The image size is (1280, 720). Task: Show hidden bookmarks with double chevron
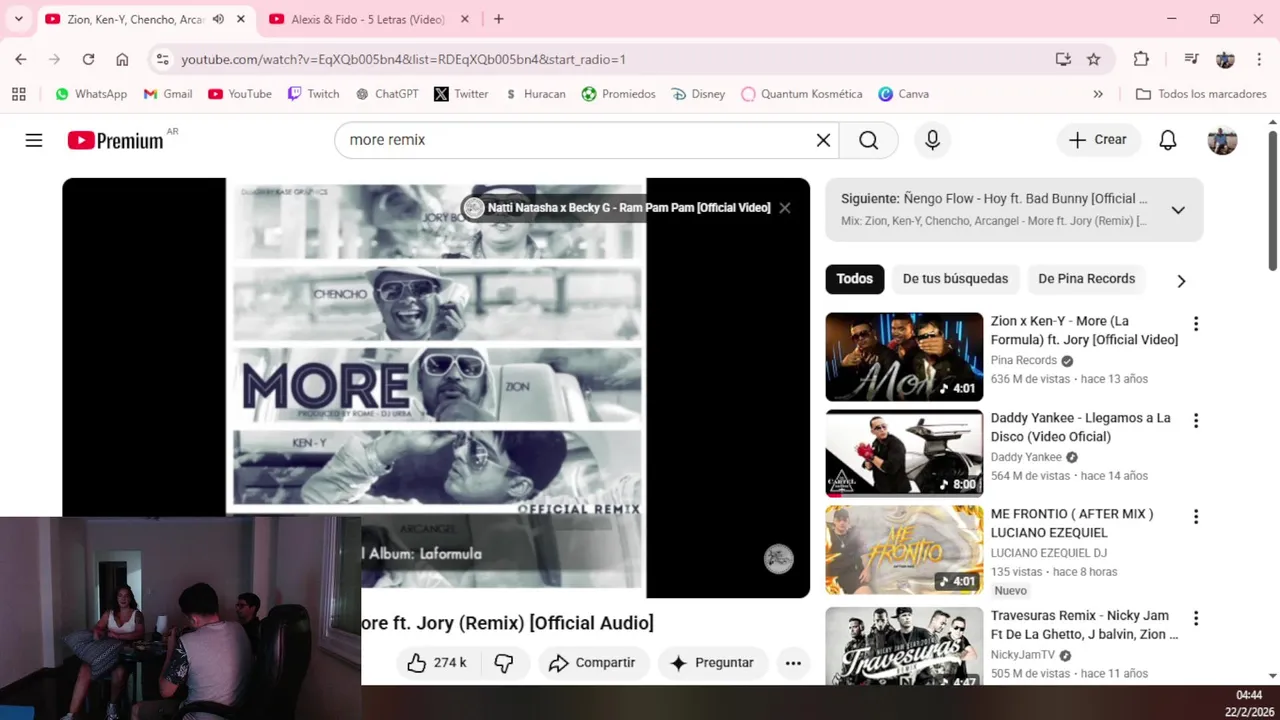(x=1098, y=94)
